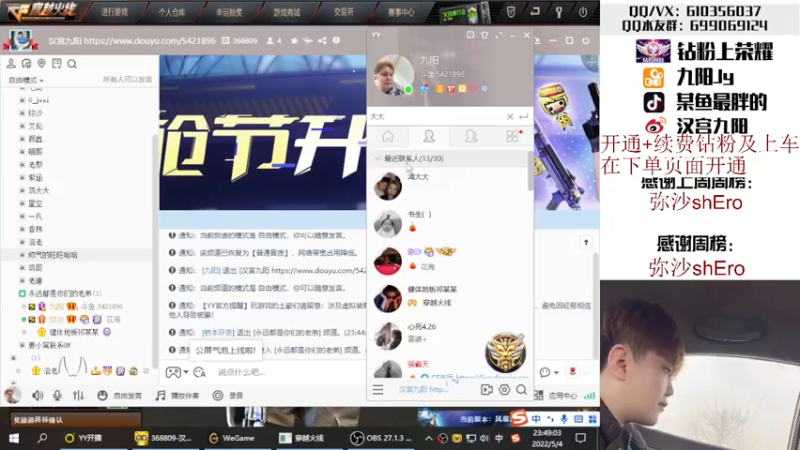Select contact 心死4.26
800x450 pixels.
coord(449,335)
